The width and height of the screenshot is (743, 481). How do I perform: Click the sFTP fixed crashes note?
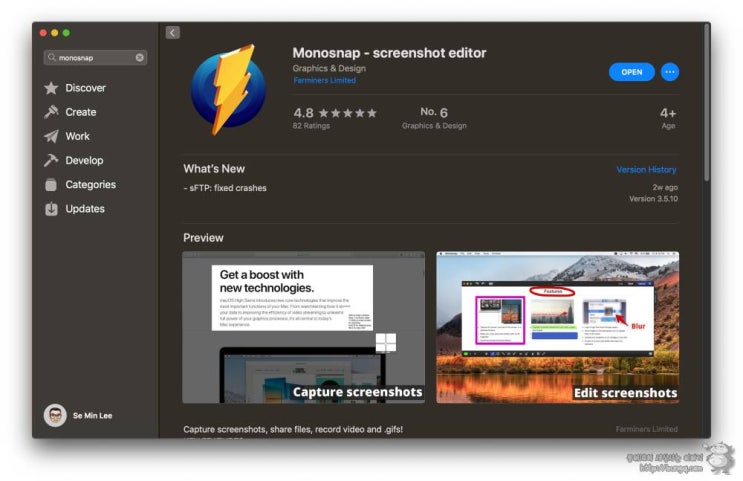coord(225,188)
